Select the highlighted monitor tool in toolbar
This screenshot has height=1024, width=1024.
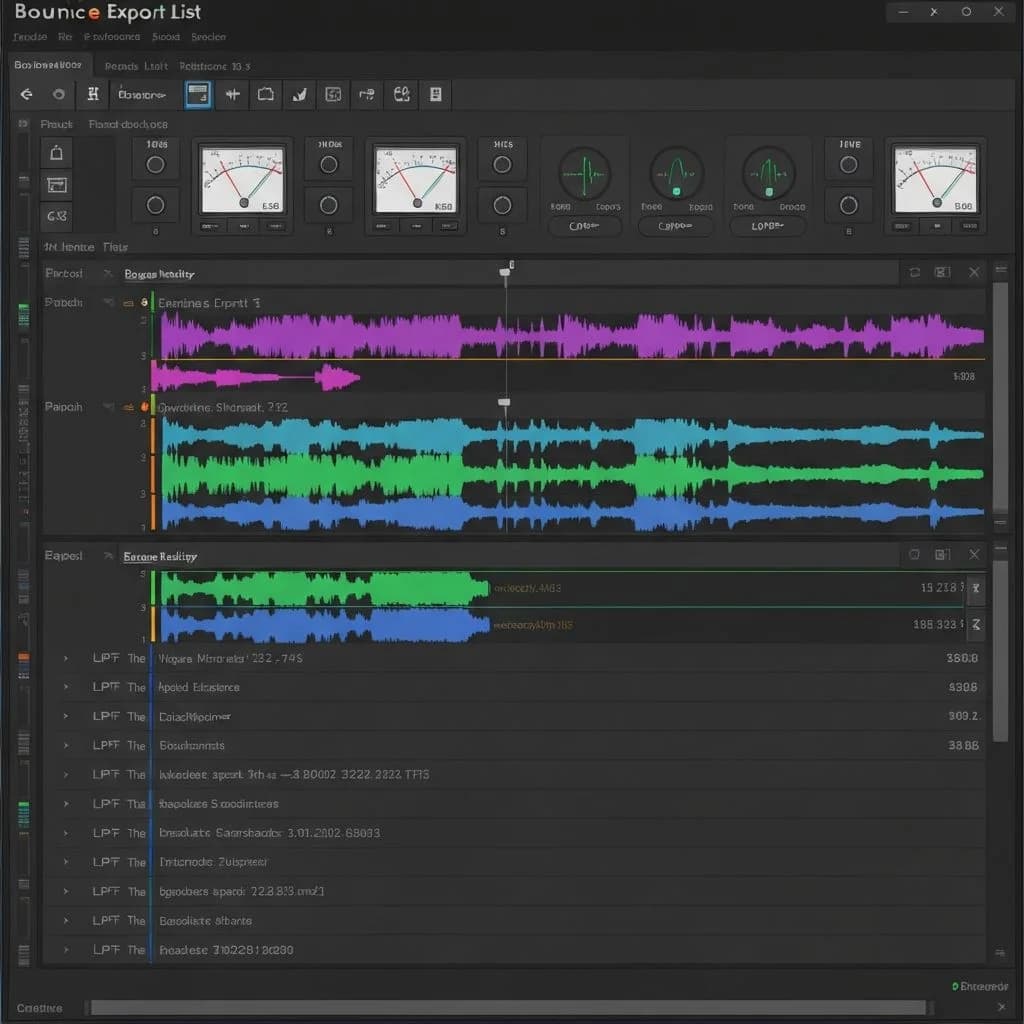pos(199,95)
